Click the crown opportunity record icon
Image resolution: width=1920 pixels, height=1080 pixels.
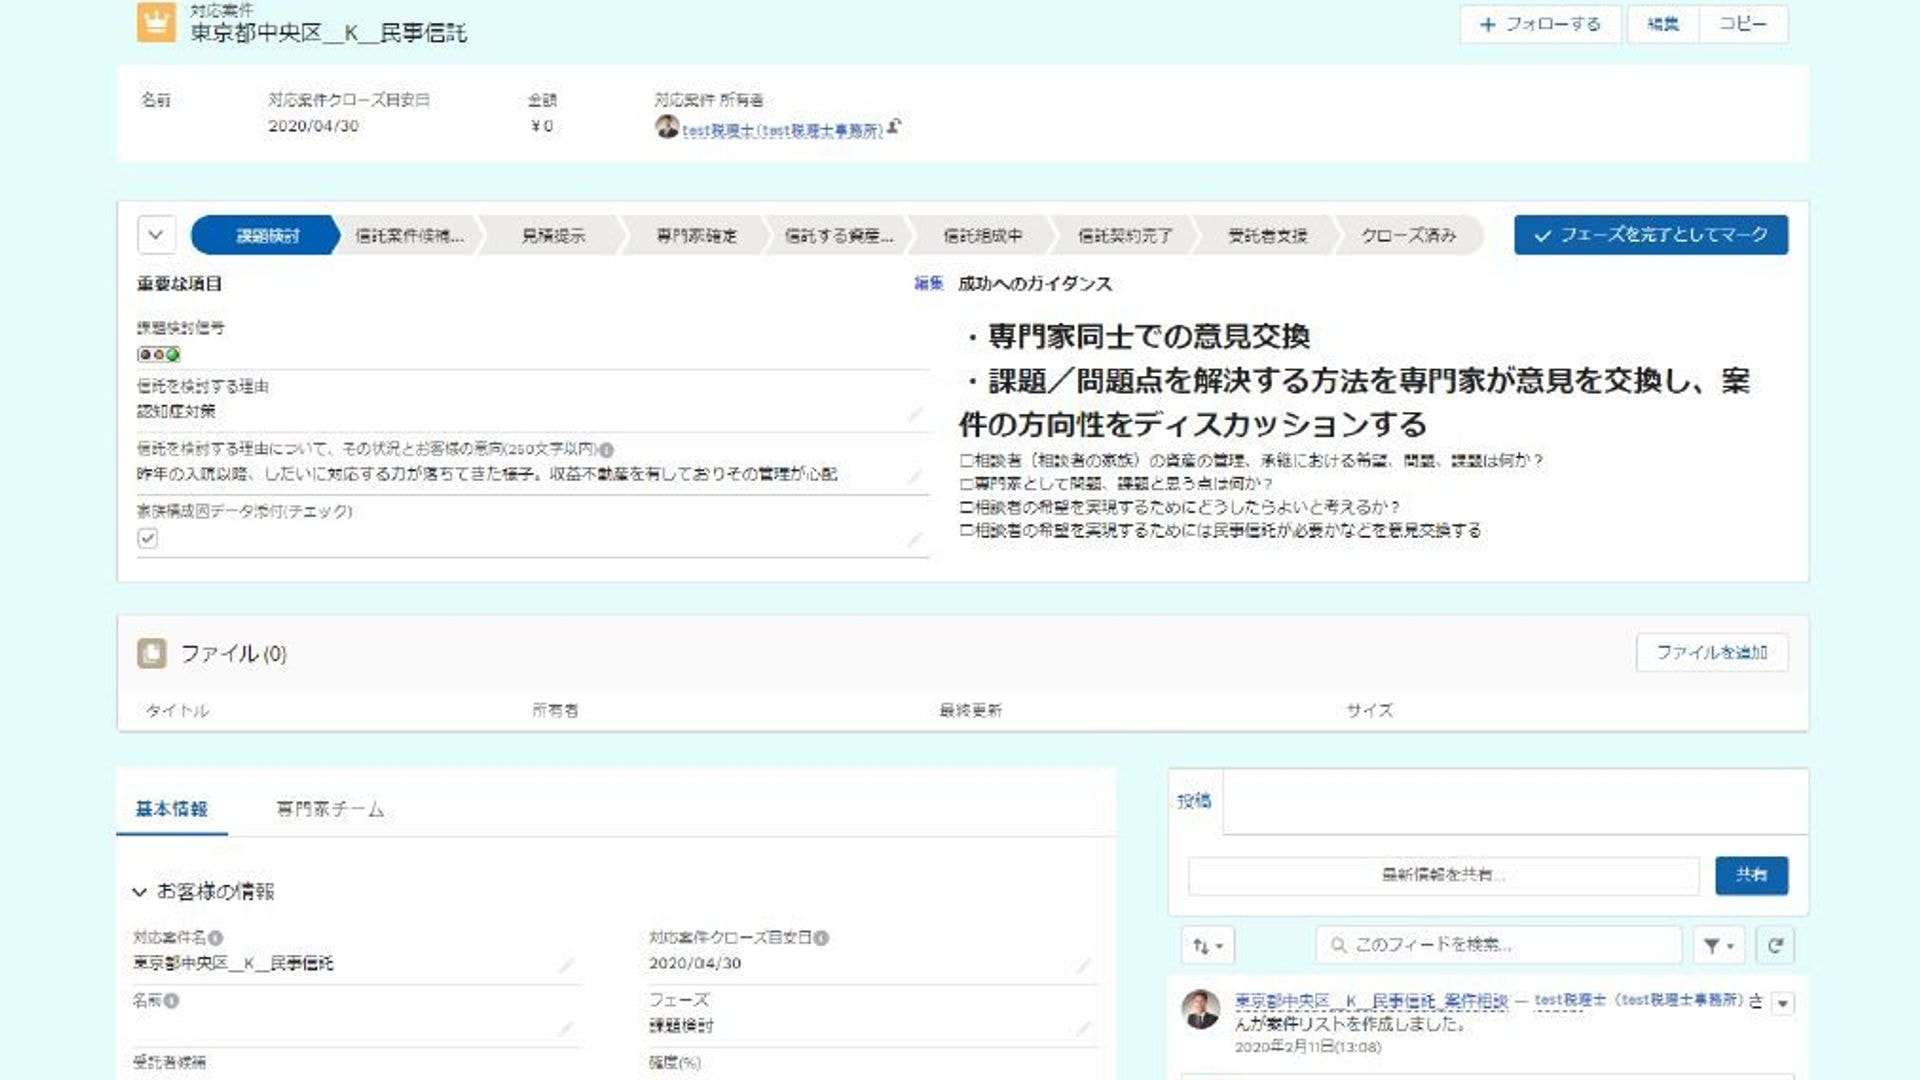[156, 22]
